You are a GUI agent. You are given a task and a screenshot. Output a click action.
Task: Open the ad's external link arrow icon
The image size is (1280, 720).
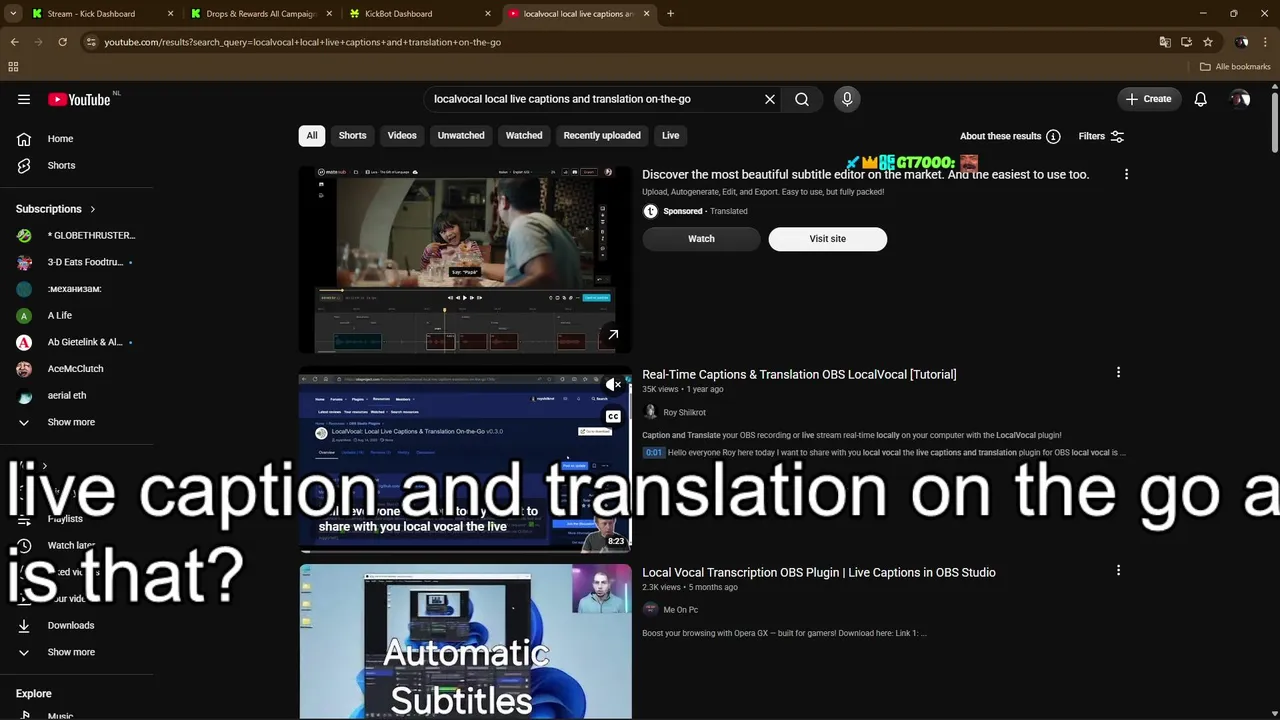pos(613,335)
